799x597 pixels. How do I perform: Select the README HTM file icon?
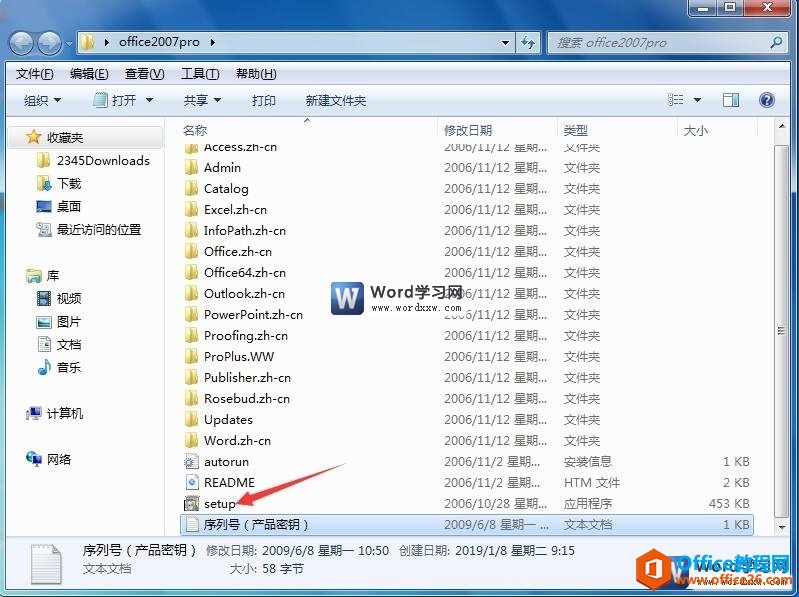(191, 482)
